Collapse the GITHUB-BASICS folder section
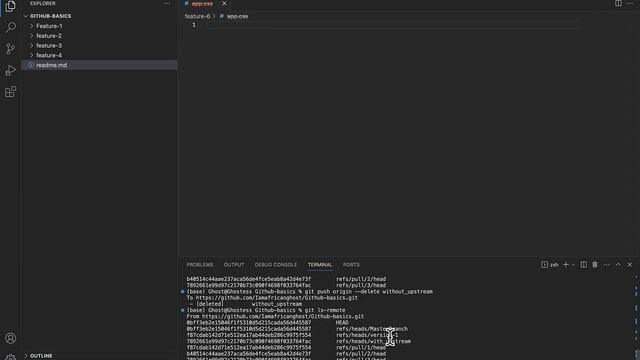This screenshot has width=640, height=360. coord(50,16)
